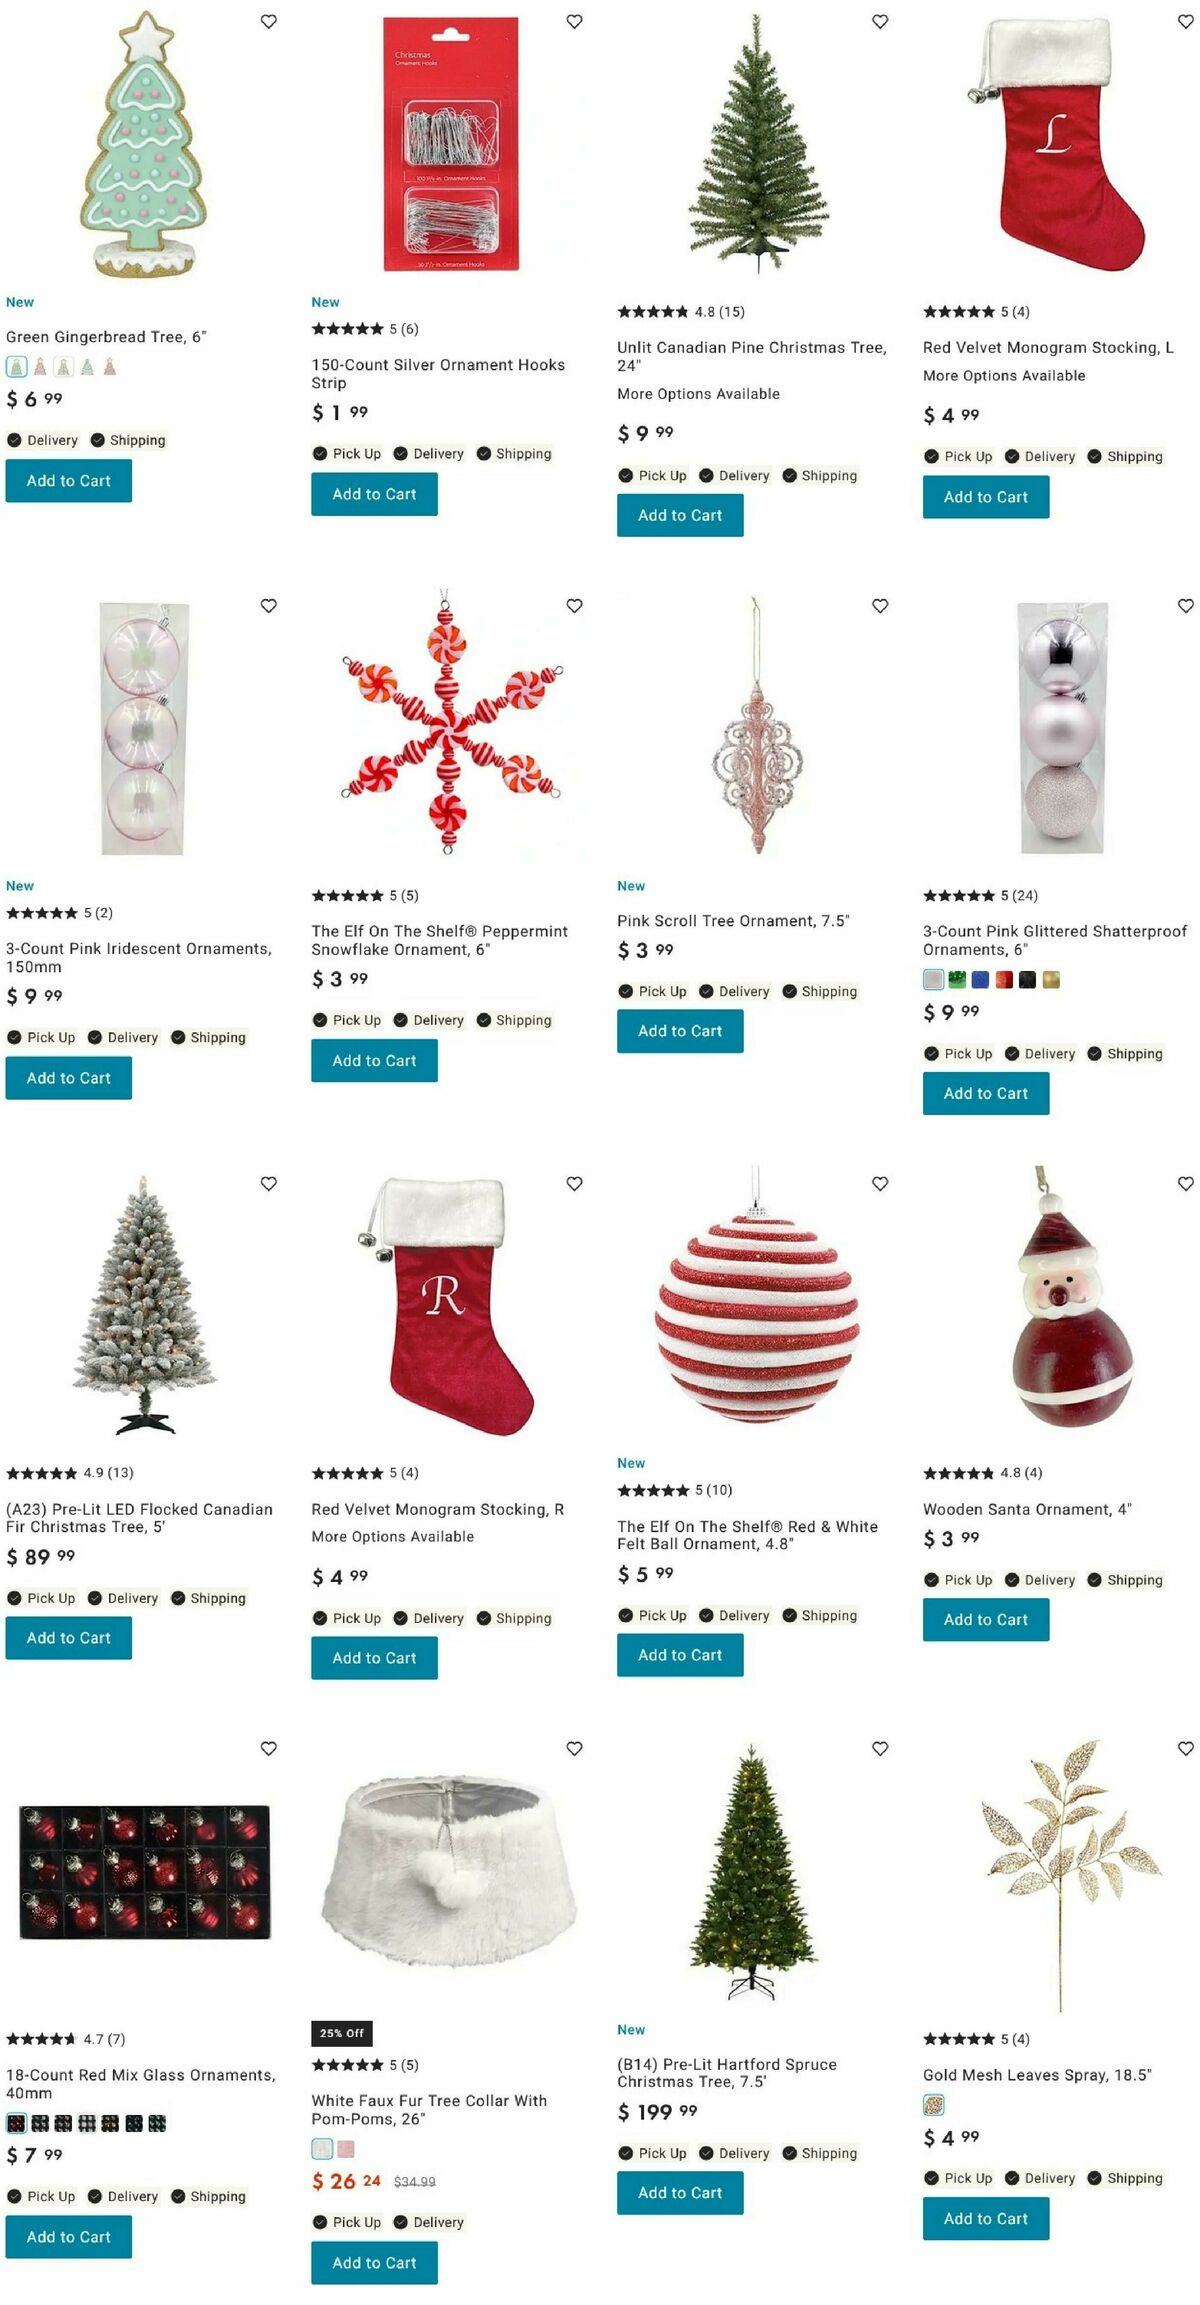The image size is (1200, 2305).
Task: Add Pink Scroll Tree Ornament to cart
Action: (x=680, y=1031)
